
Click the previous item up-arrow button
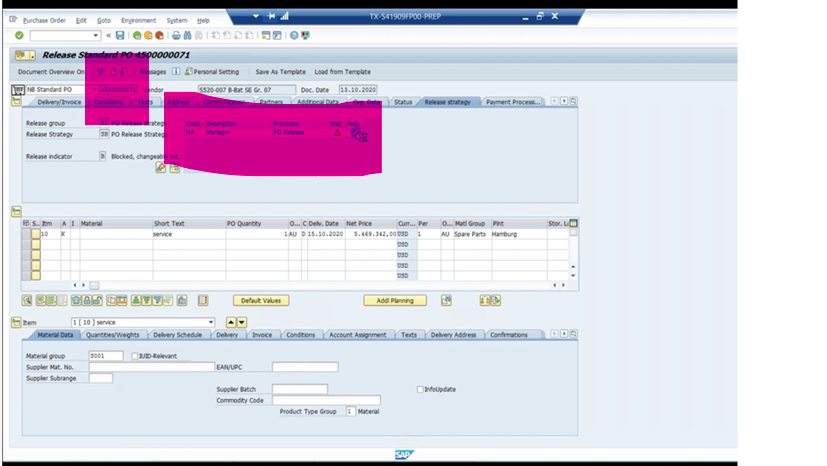(231, 322)
